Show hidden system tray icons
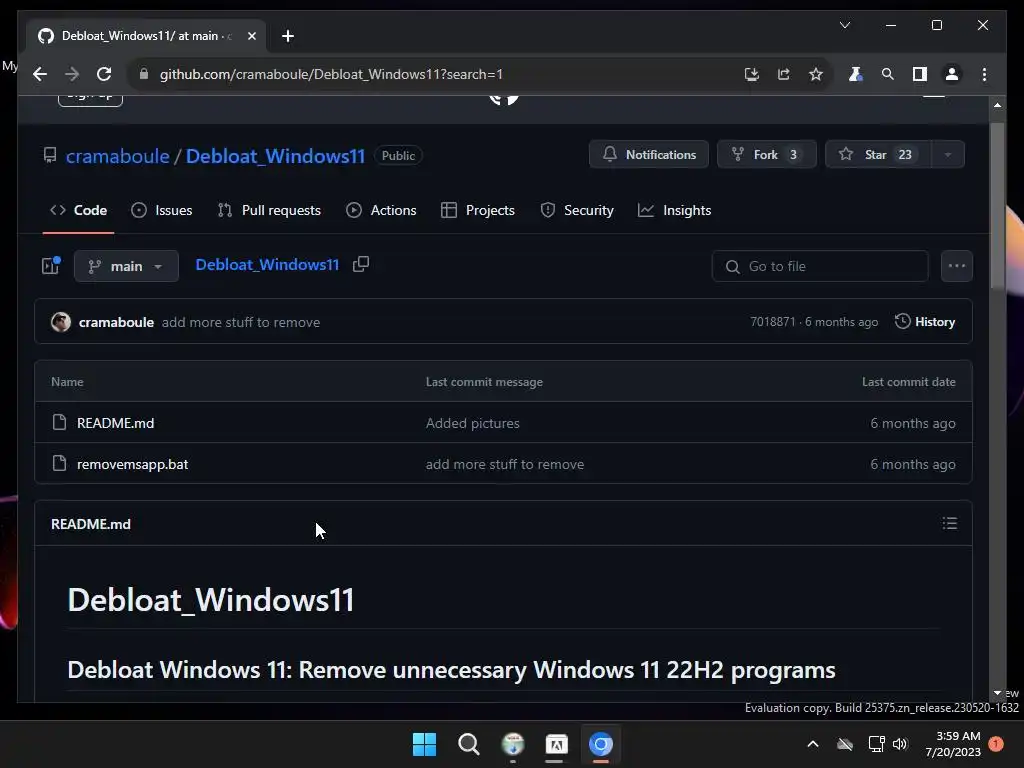Viewport: 1024px width, 768px height. click(x=813, y=744)
